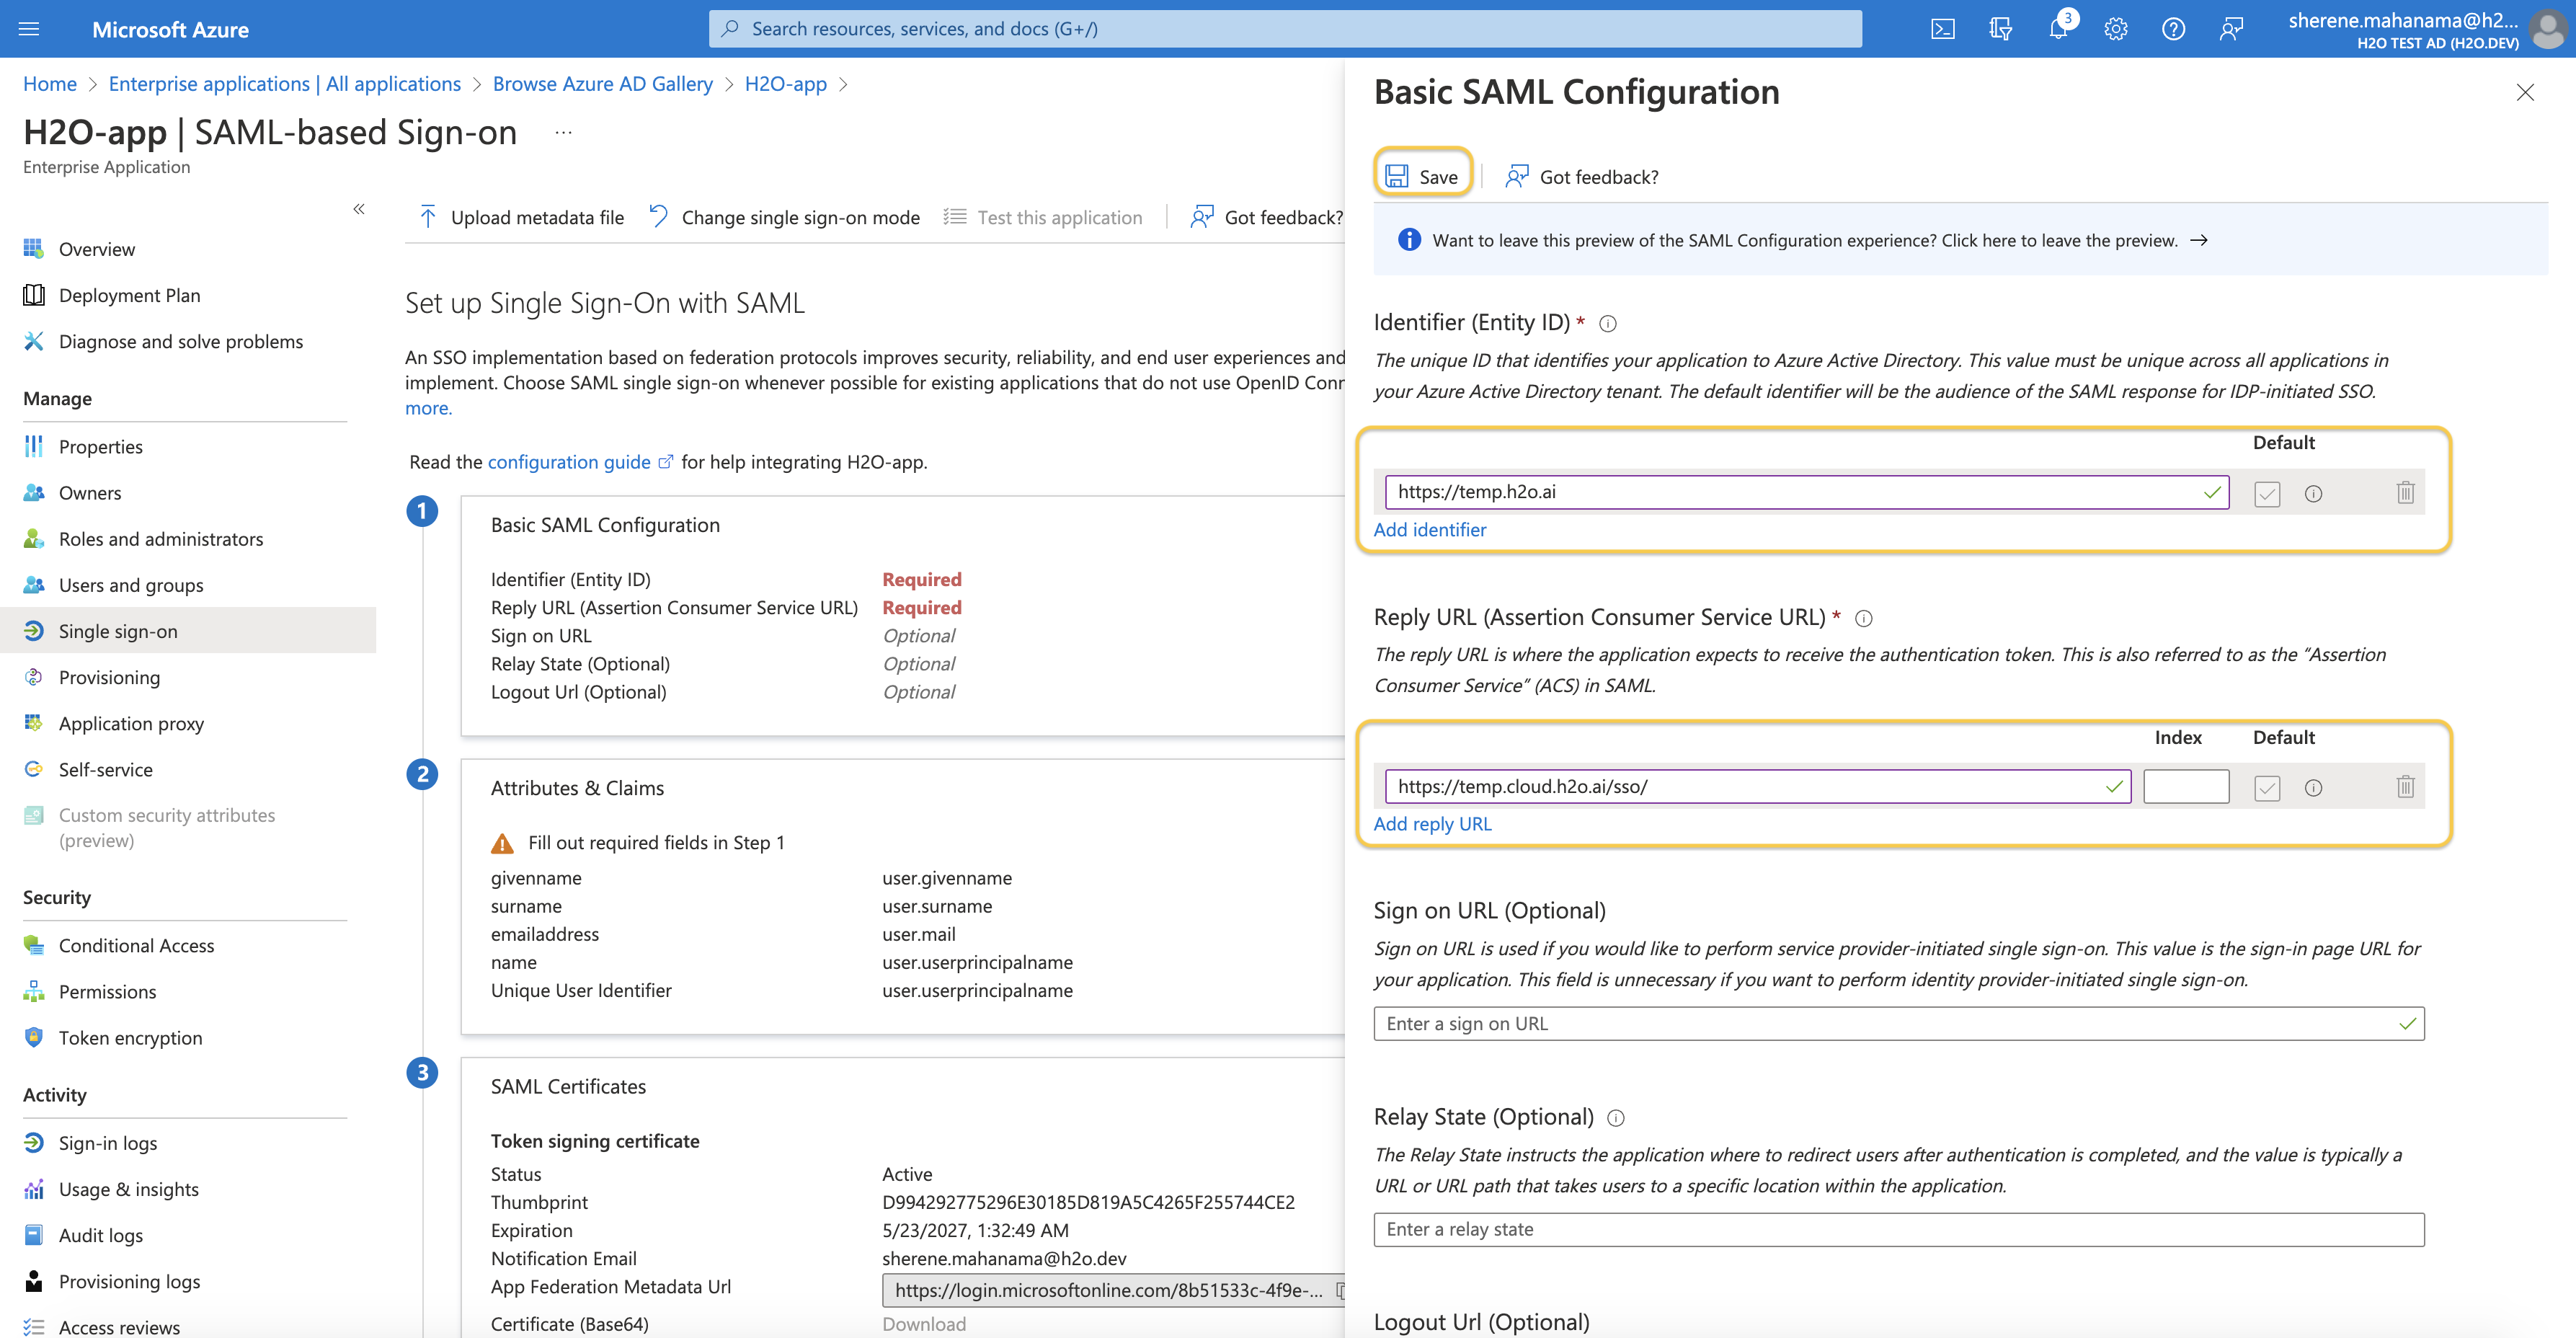The image size is (2576, 1338).
Task: Delete the temp.cloud.h2o.ai reply URL
Action: pos(2405,787)
